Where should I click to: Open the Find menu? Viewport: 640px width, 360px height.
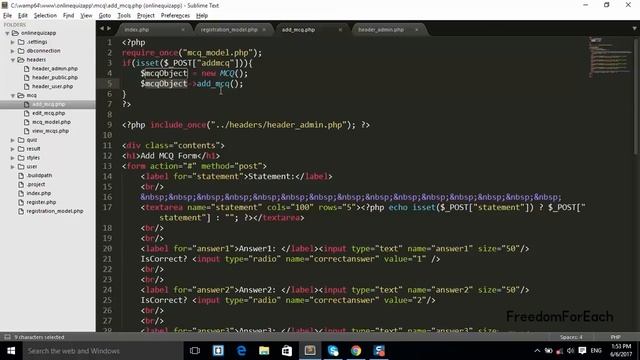click(x=68, y=16)
